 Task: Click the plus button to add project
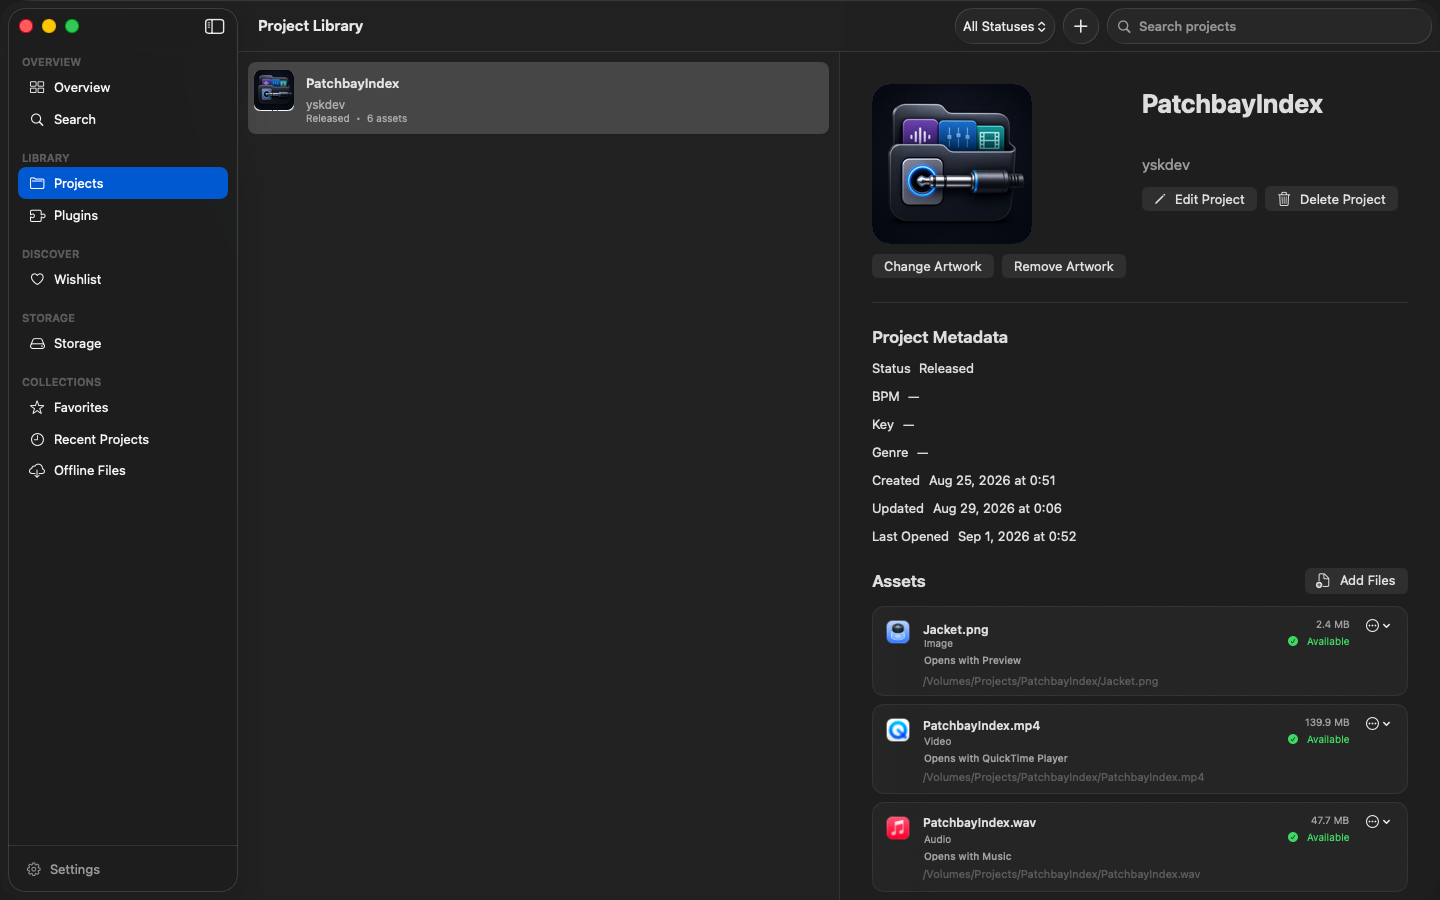(x=1080, y=27)
